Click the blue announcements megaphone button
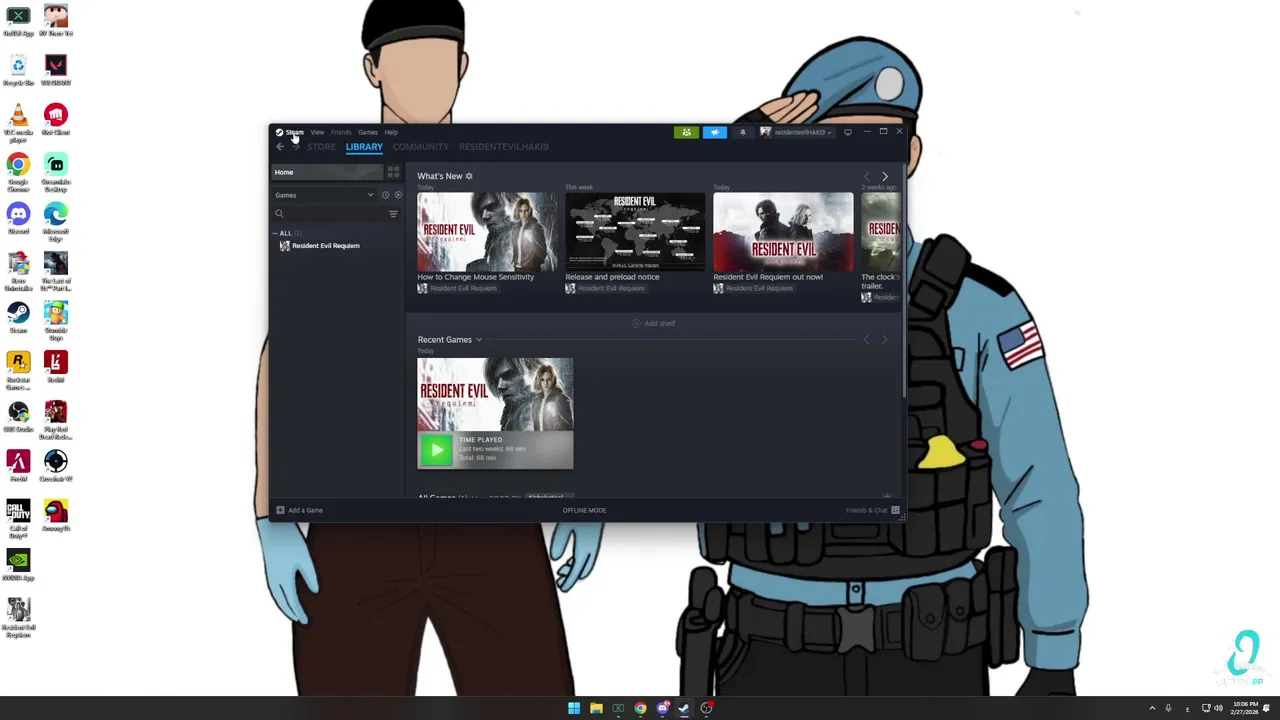 pos(714,132)
